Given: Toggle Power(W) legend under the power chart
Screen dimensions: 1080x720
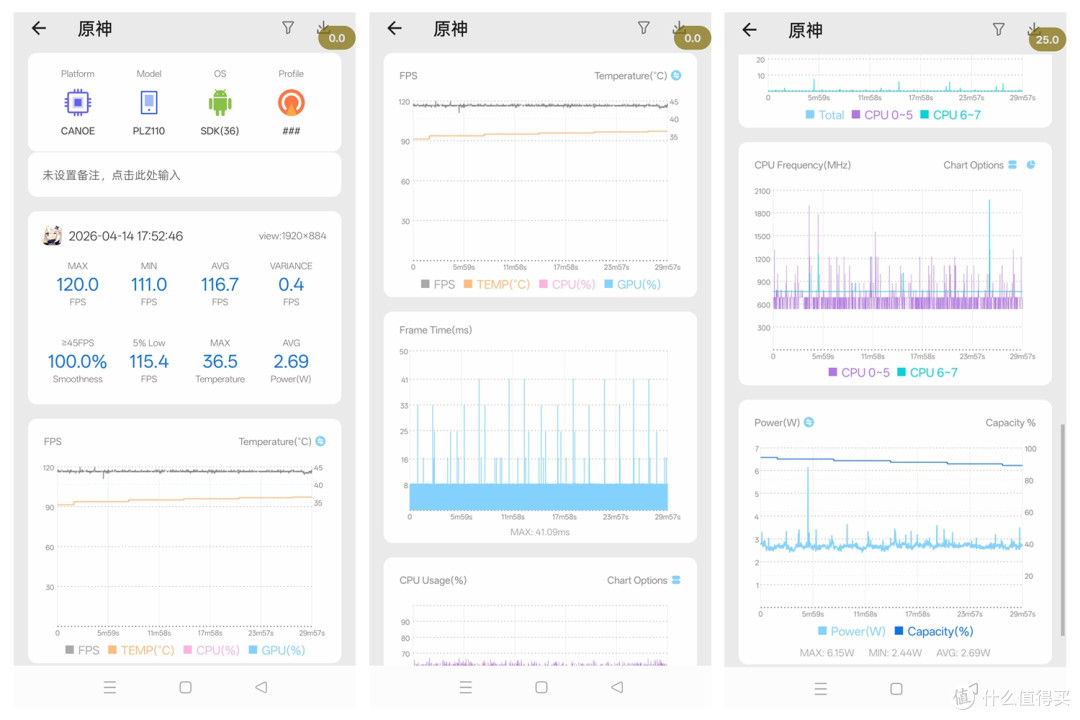Looking at the screenshot, I should coord(852,631).
